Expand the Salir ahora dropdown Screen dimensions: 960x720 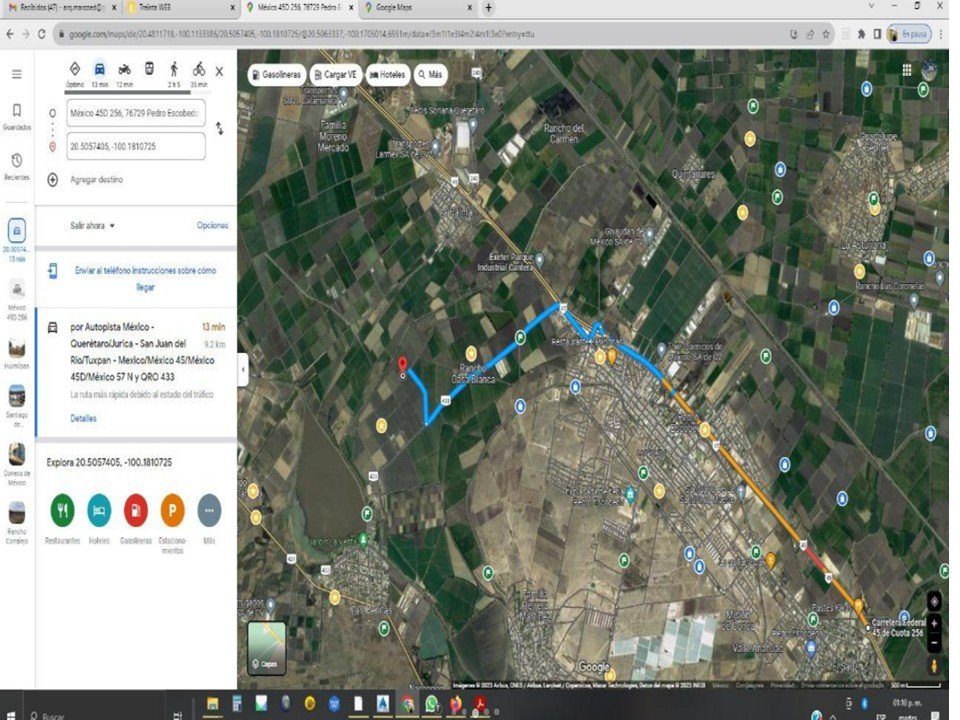click(x=92, y=225)
